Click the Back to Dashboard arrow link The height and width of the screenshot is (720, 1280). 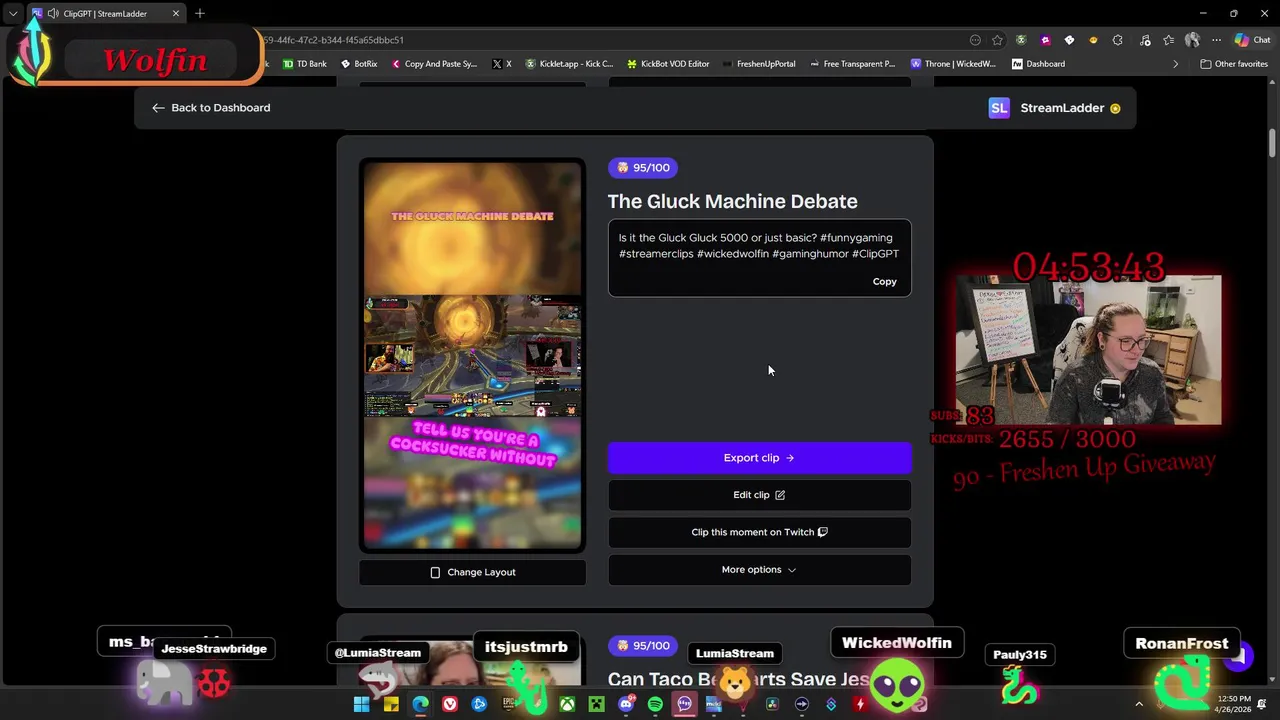click(x=211, y=107)
